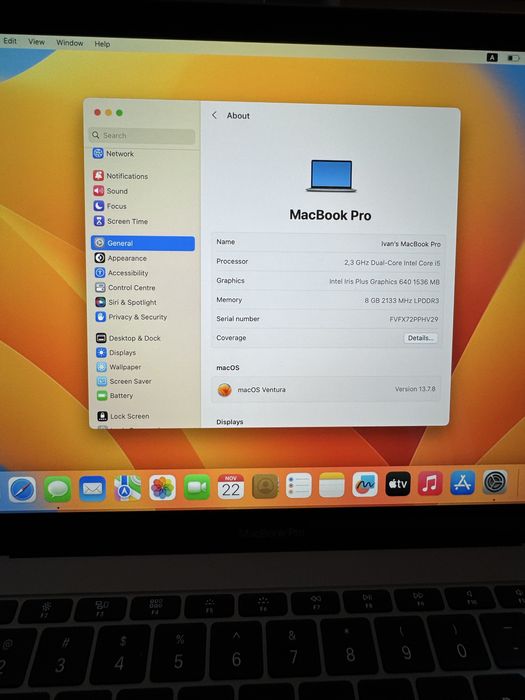Click System Settings icon in the Dock
The width and height of the screenshot is (525, 700).
coord(495,482)
